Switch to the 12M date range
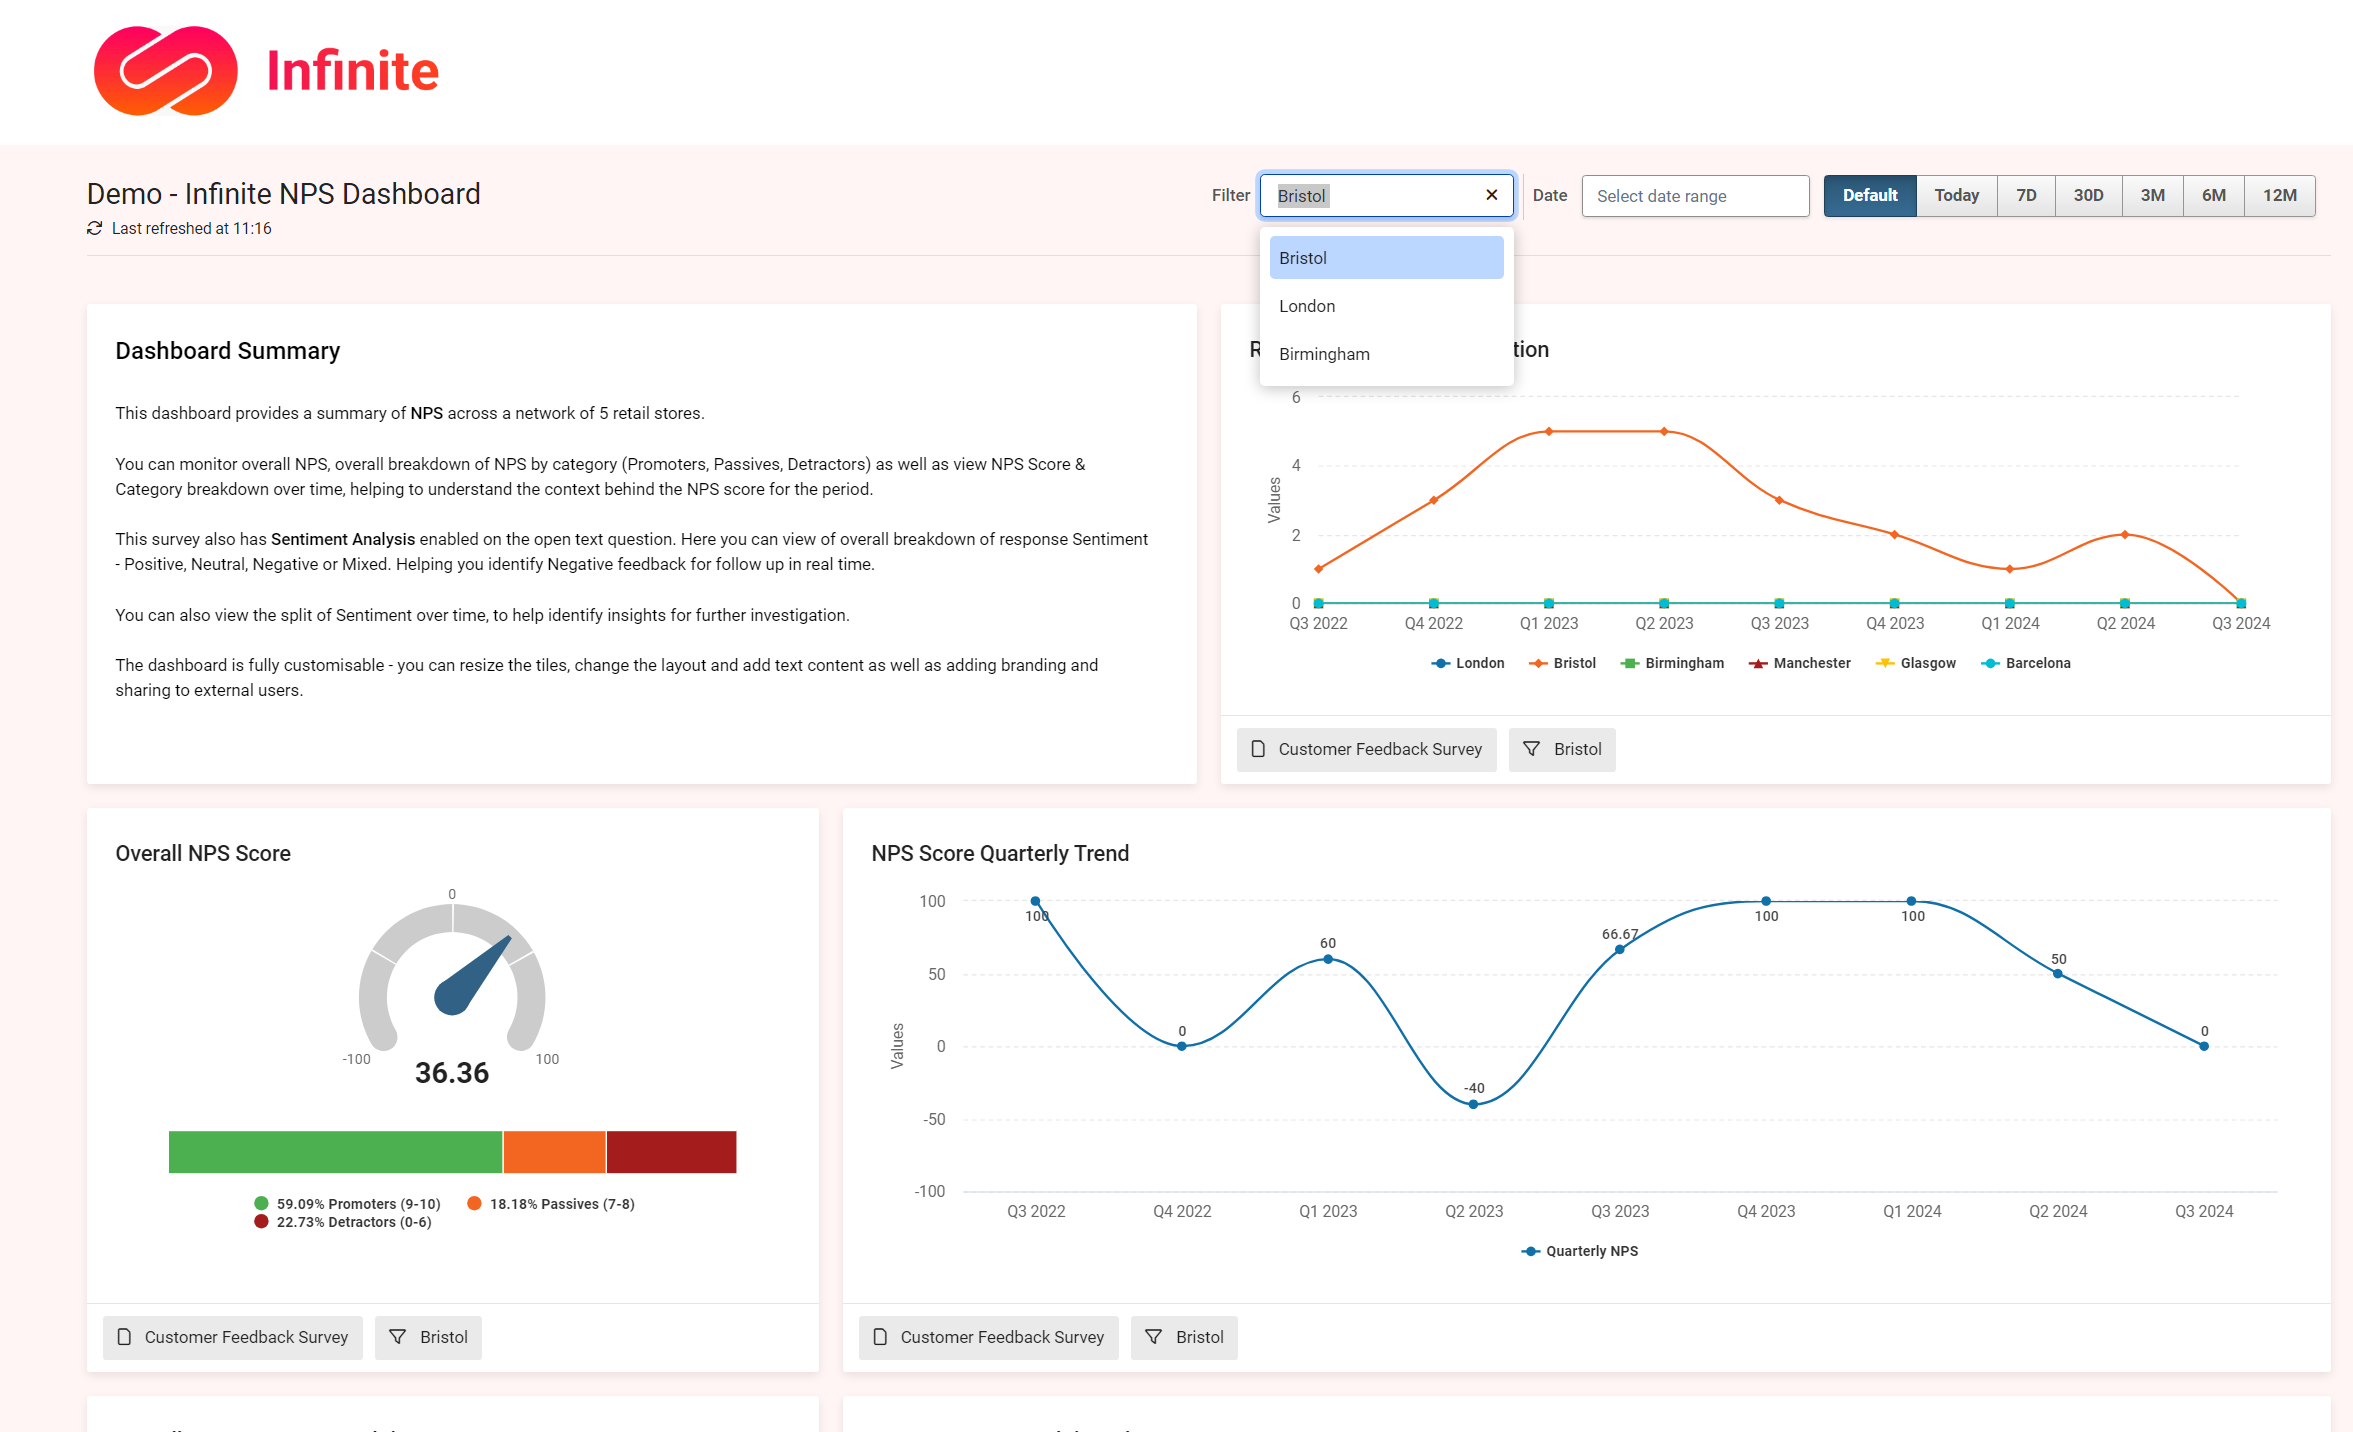The height and width of the screenshot is (1432, 2353). click(2280, 195)
